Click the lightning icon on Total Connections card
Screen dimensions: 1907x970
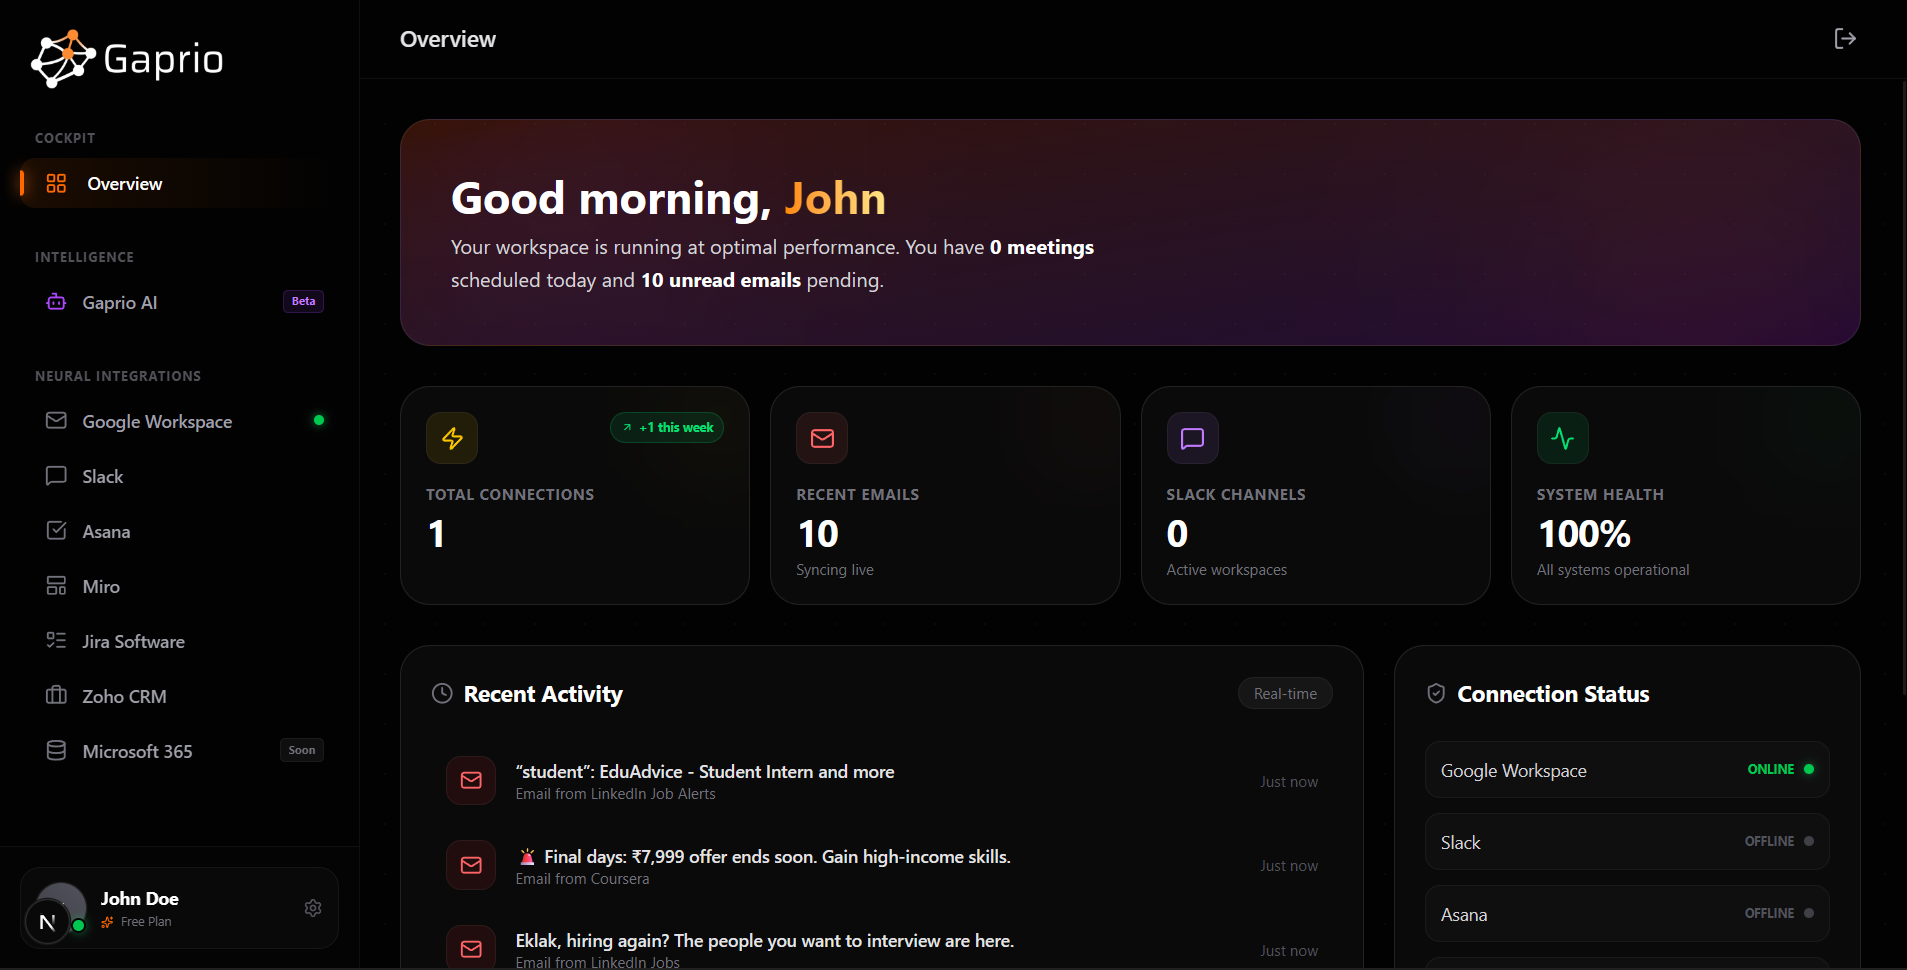[451, 437]
